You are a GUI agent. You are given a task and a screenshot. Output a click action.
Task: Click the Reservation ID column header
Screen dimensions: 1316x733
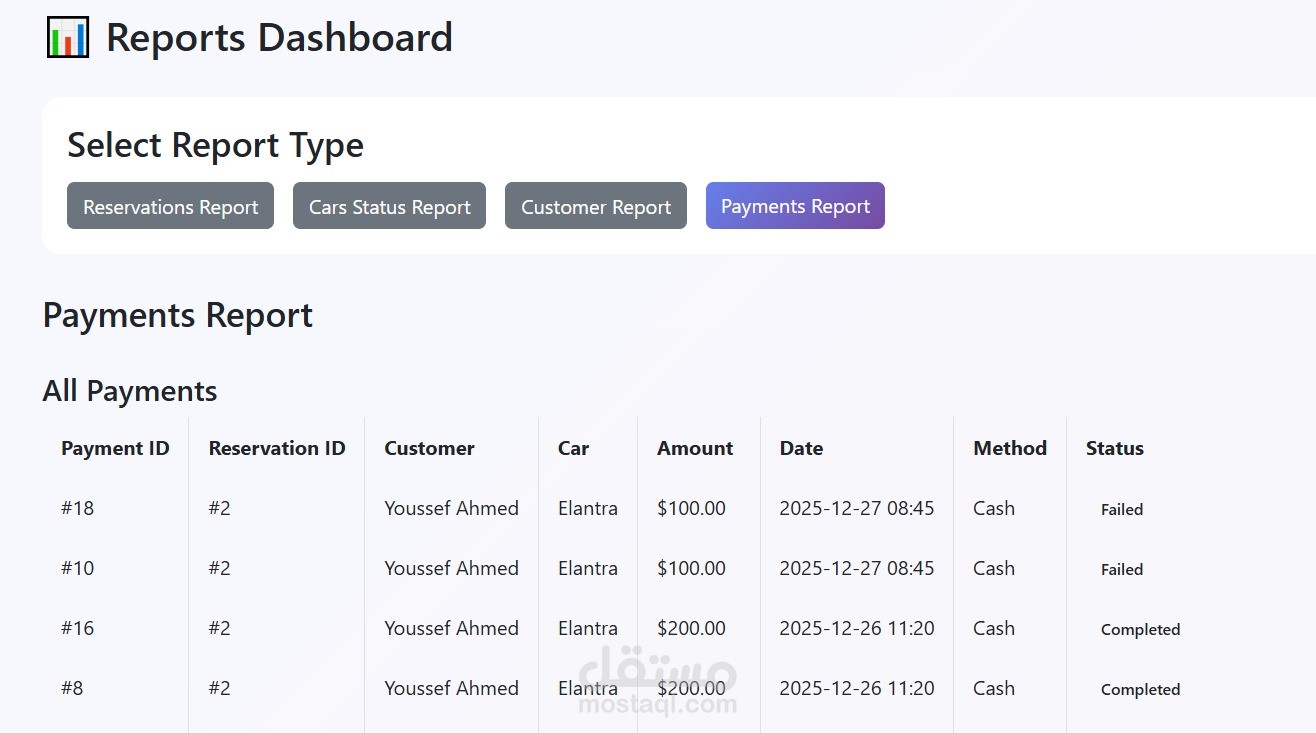277,448
